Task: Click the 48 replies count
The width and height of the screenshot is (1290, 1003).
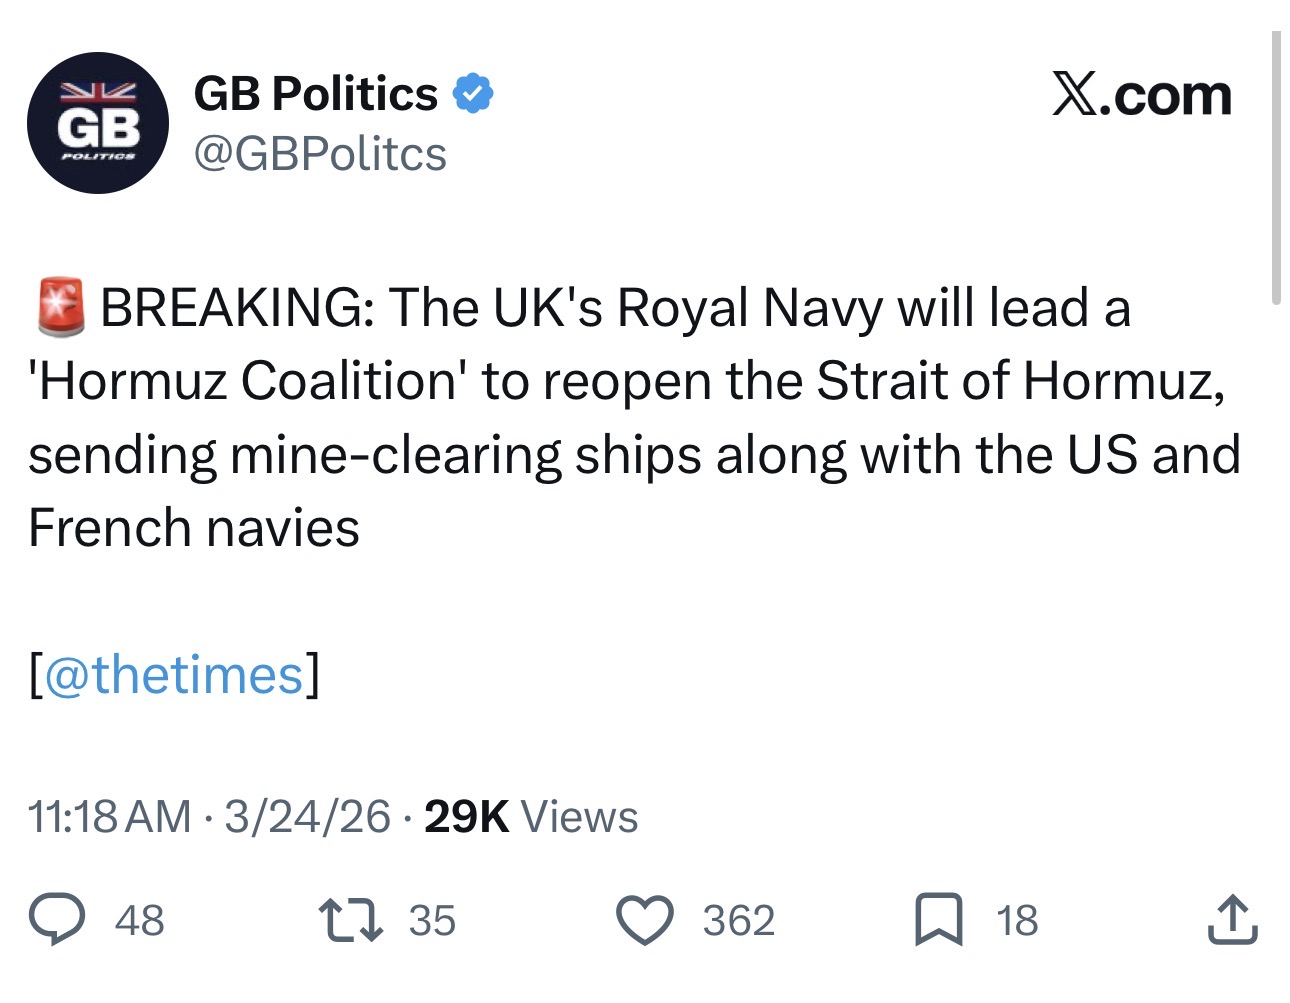Action: click(139, 921)
